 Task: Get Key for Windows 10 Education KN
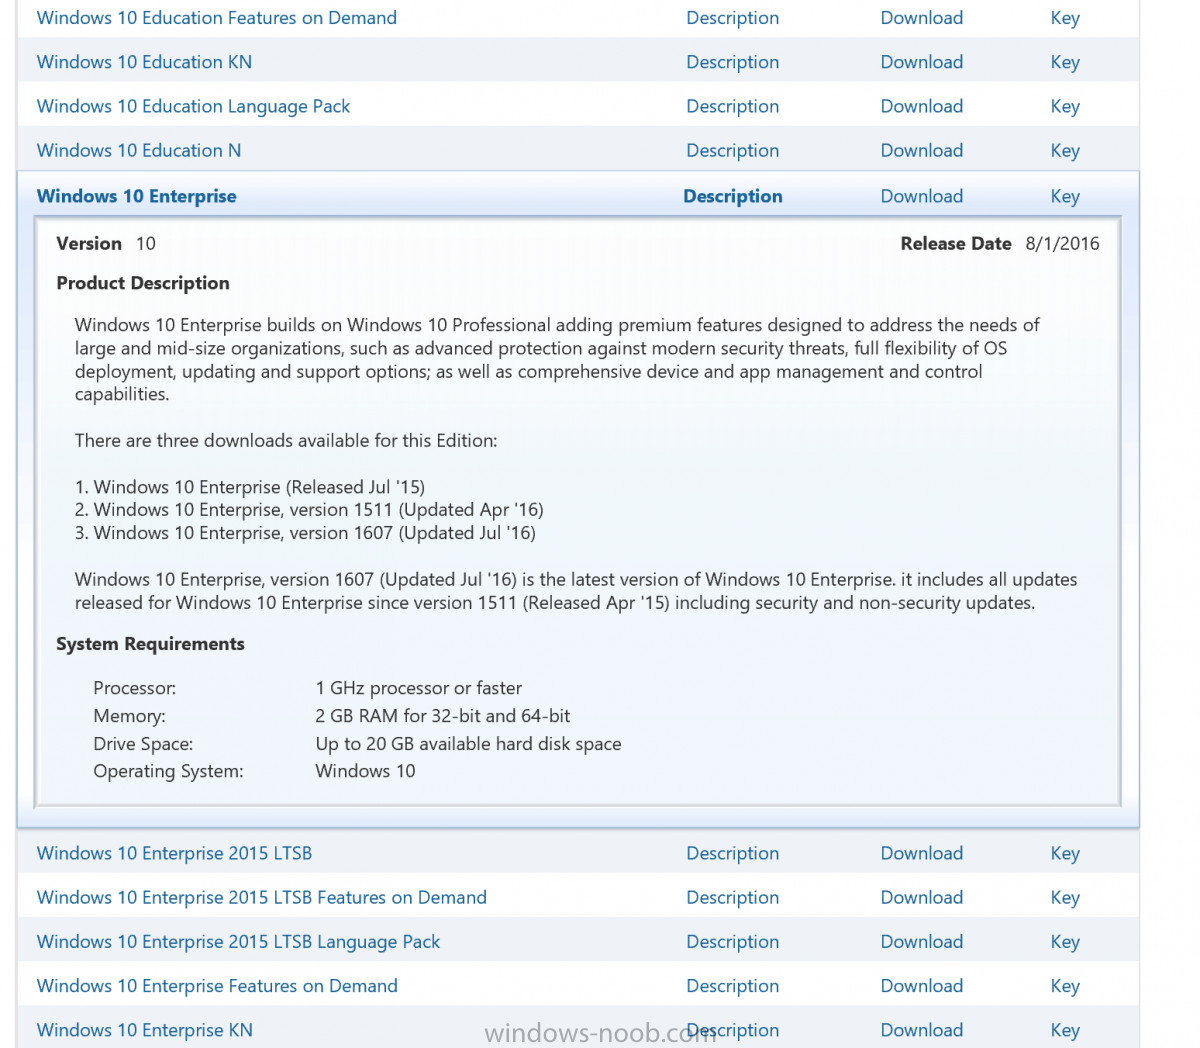click(1065, 62)
